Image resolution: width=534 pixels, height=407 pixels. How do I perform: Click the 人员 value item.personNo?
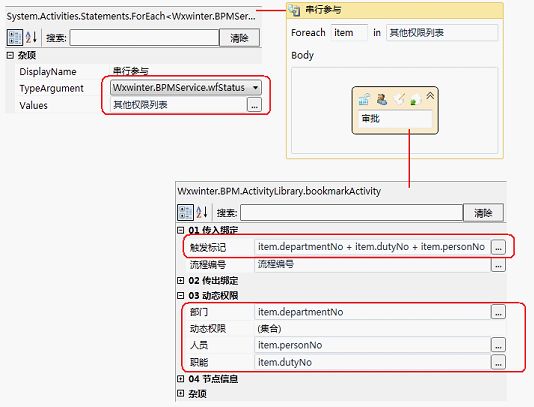(372, 345)
